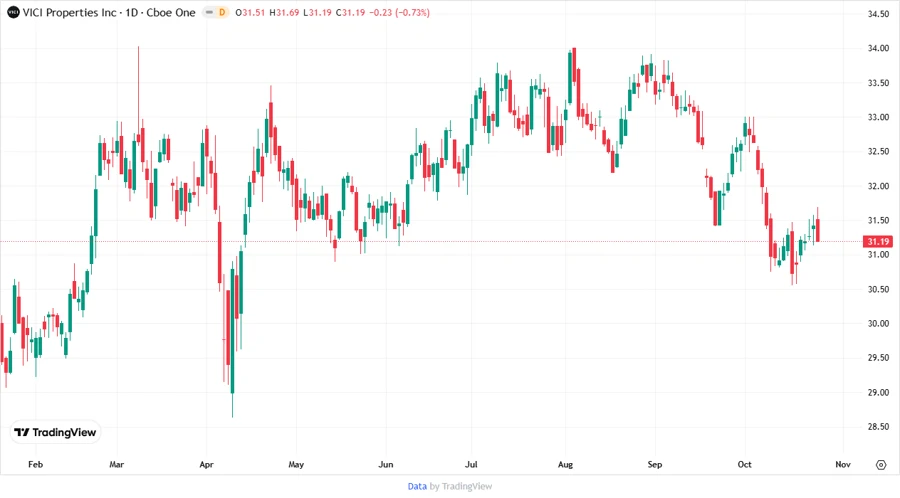Viewport: 900px width, 498px height.
Task: Click the Sep time axis label
Action: (x=655, y=465)
